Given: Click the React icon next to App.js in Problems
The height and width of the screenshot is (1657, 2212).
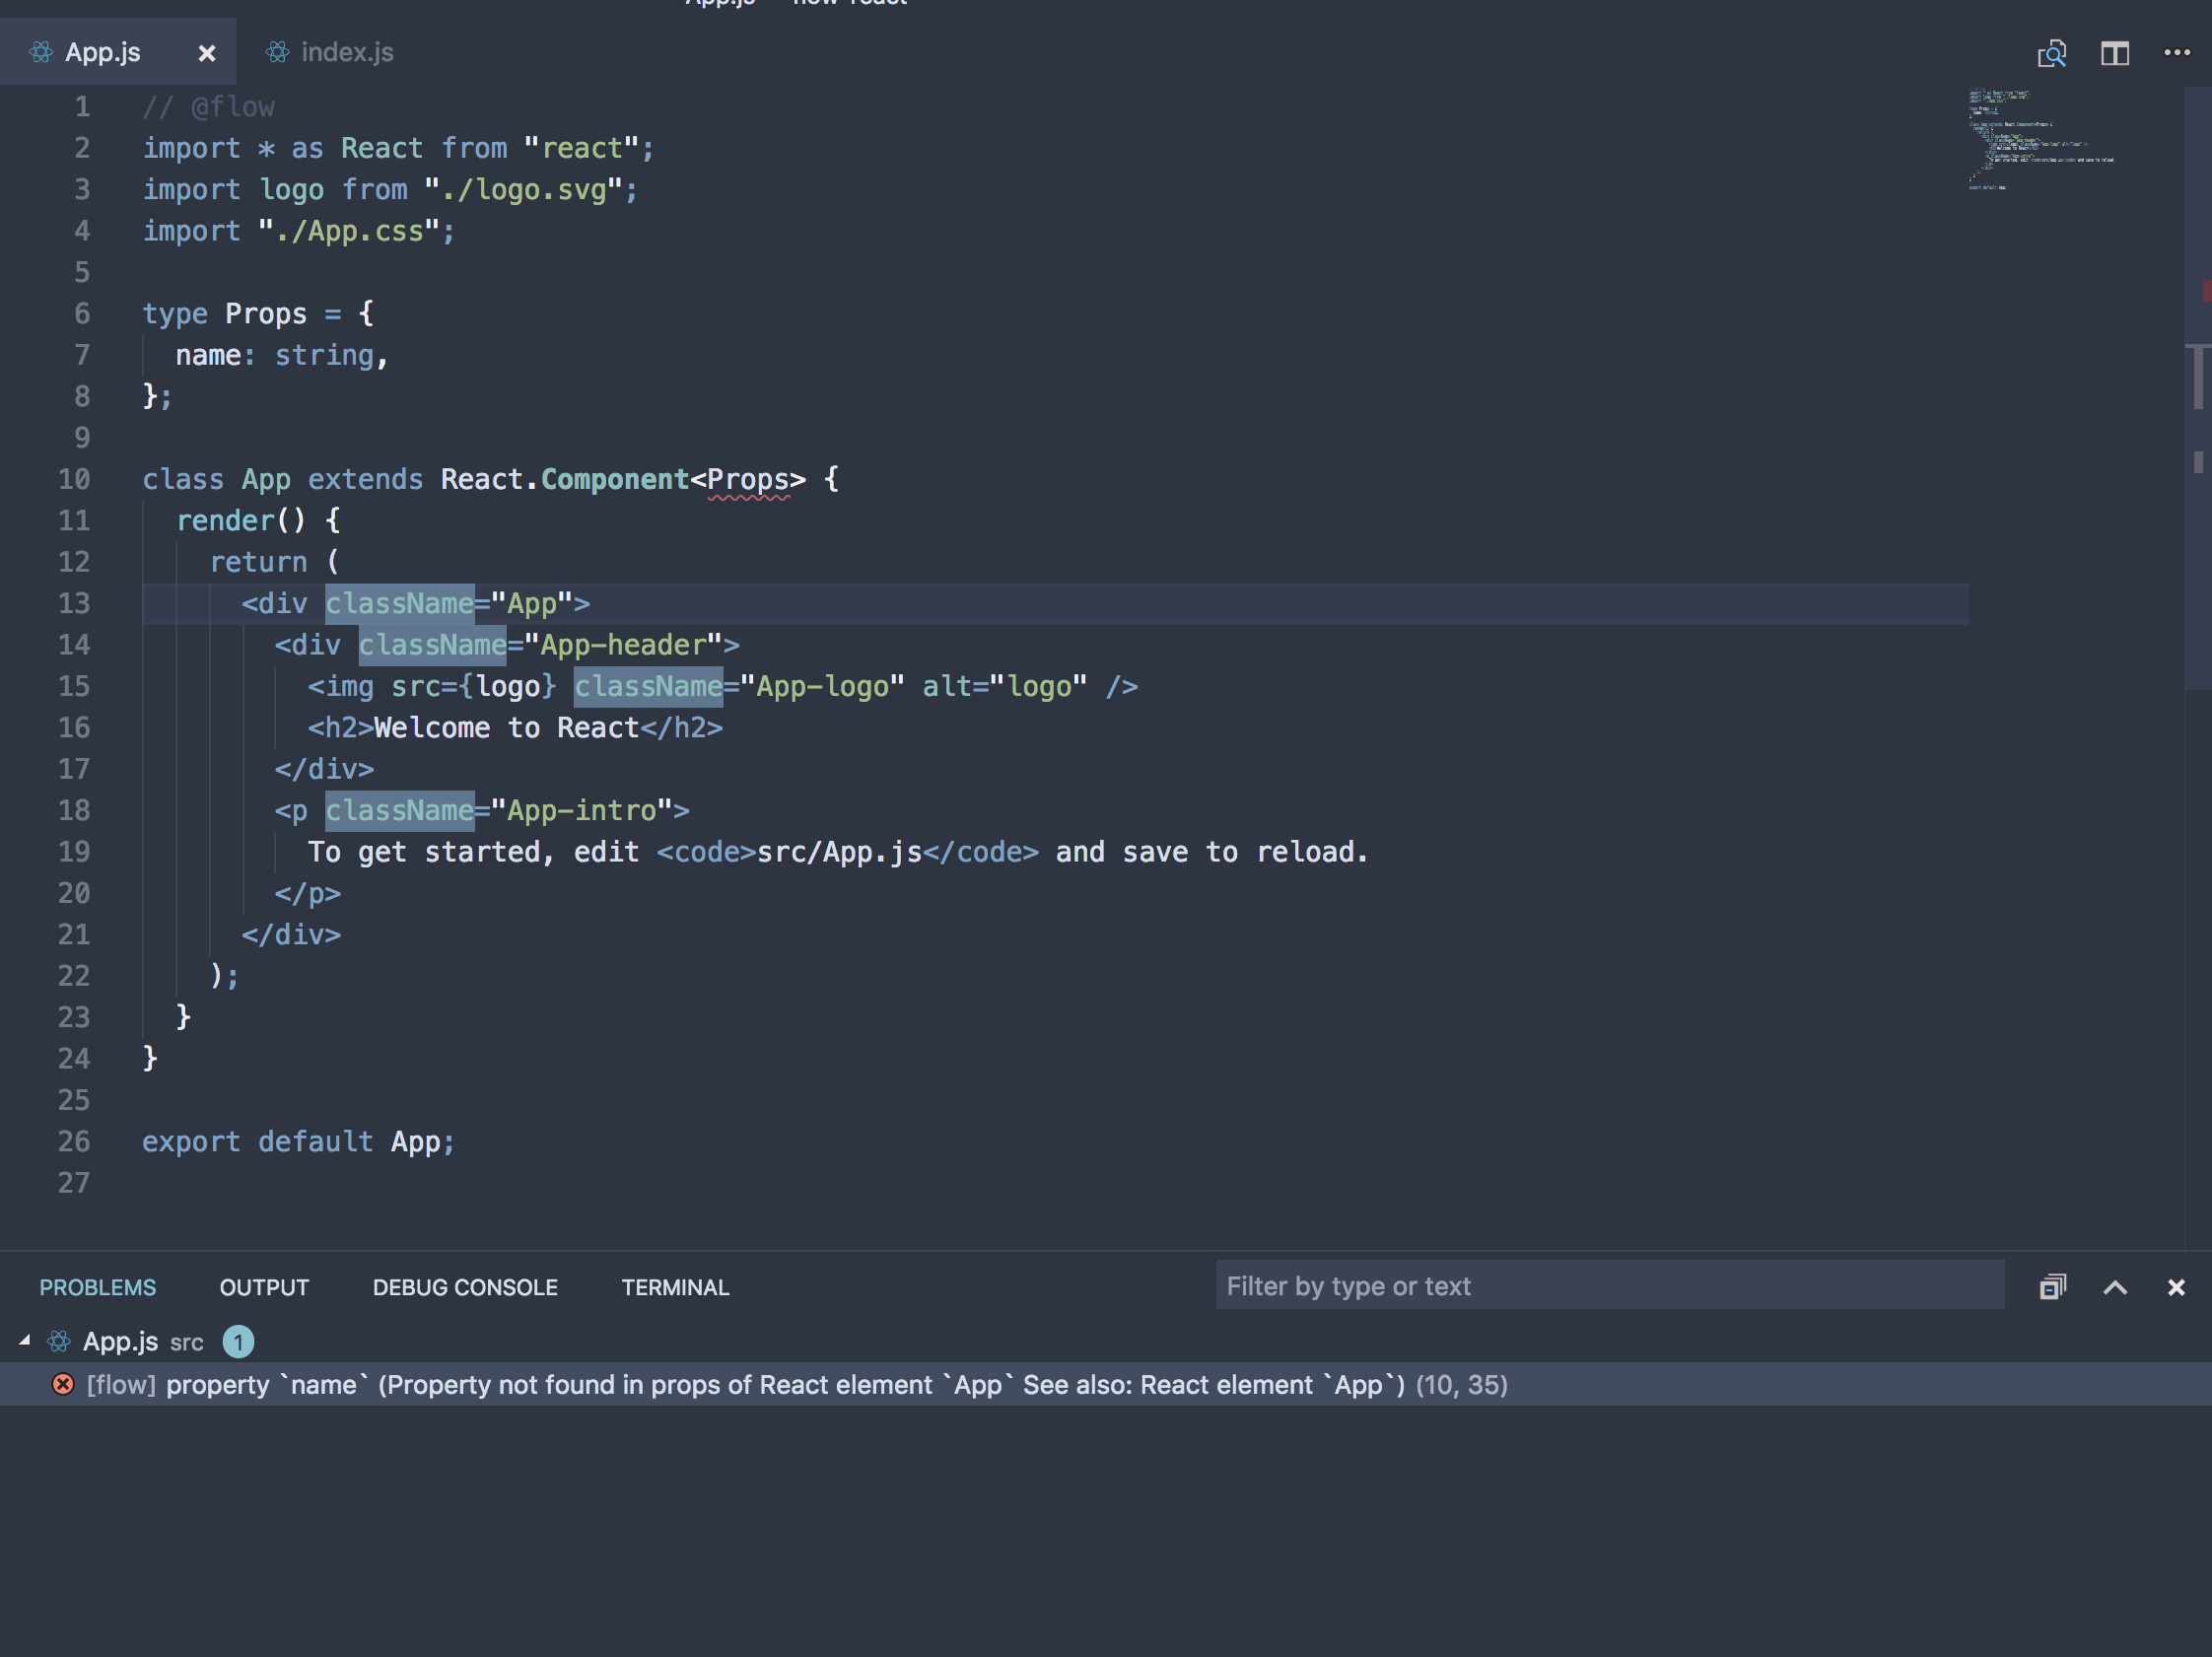Looking at the screenshot, I should click(x=59, y=1341).
